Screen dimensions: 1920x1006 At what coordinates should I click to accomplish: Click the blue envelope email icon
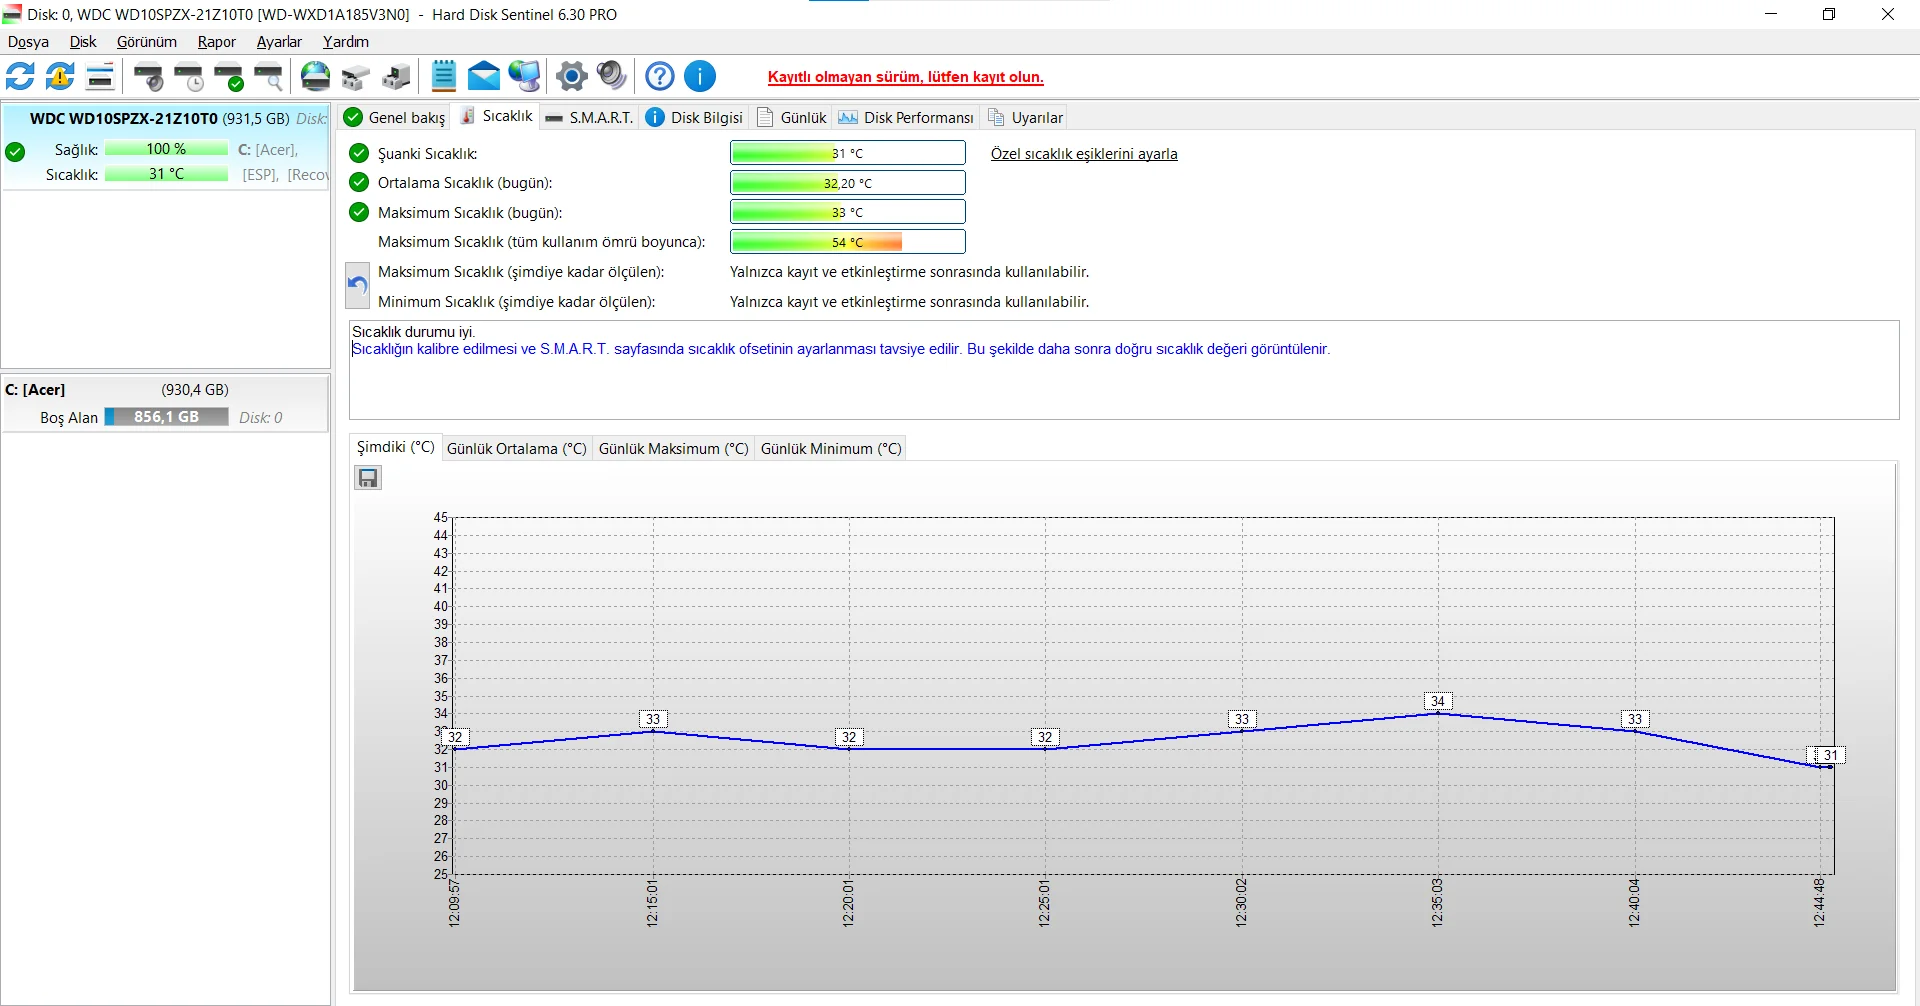coord(484,76)
